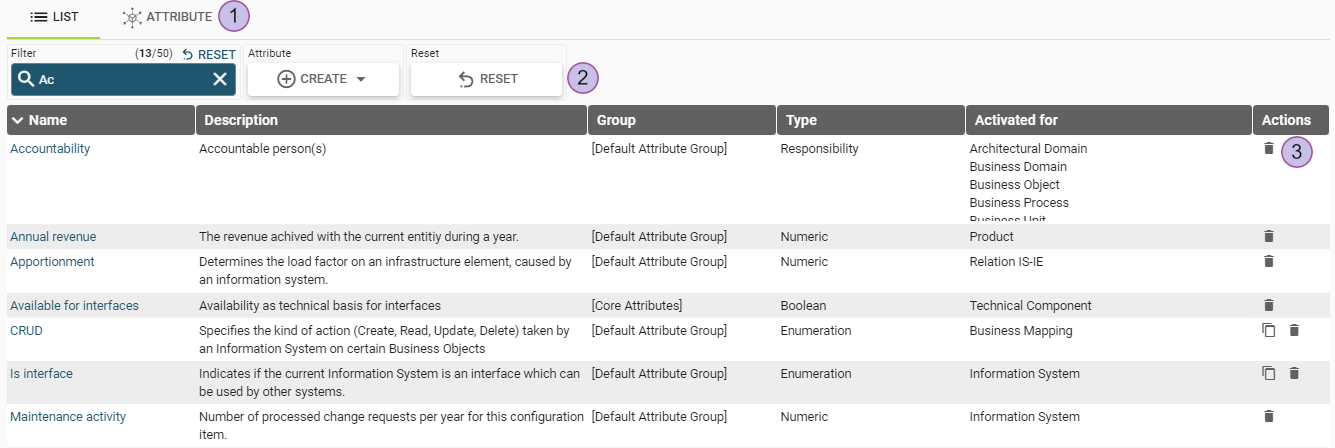1335x448 pixels.
Task: Sort by the Type column header
Action: 801,120
